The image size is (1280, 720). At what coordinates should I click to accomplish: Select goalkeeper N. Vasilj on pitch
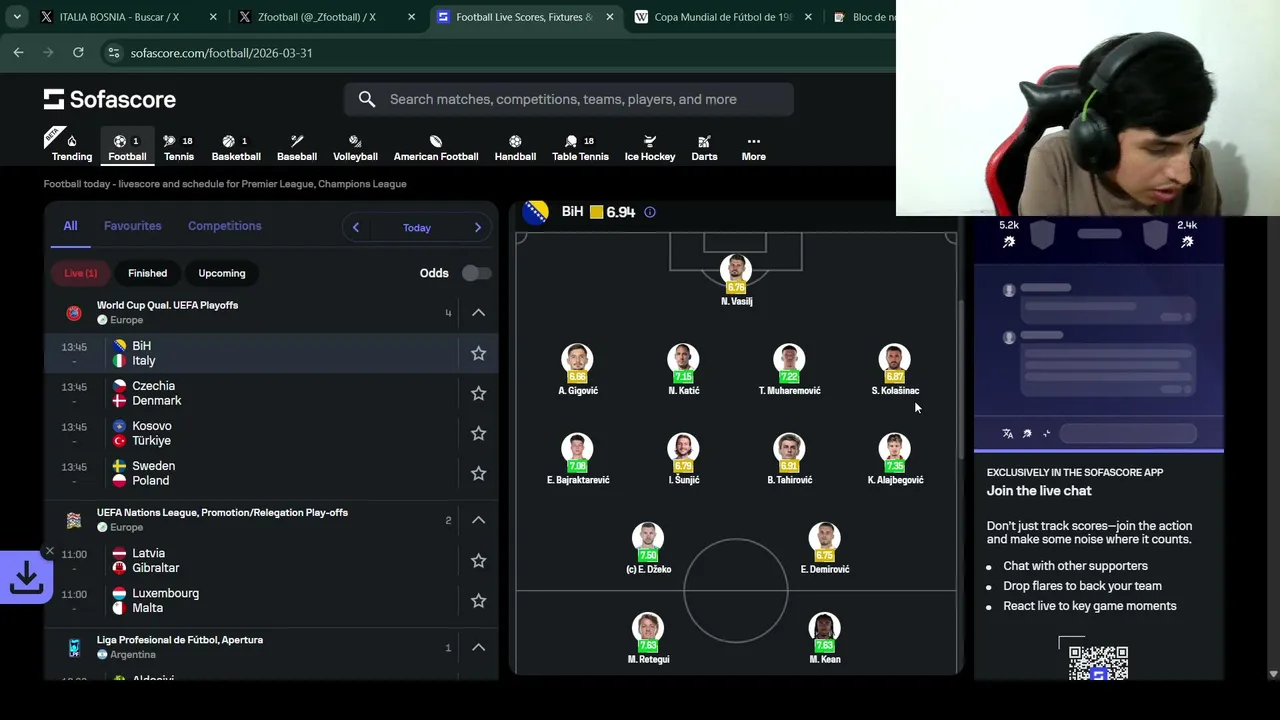click(736, 280)
